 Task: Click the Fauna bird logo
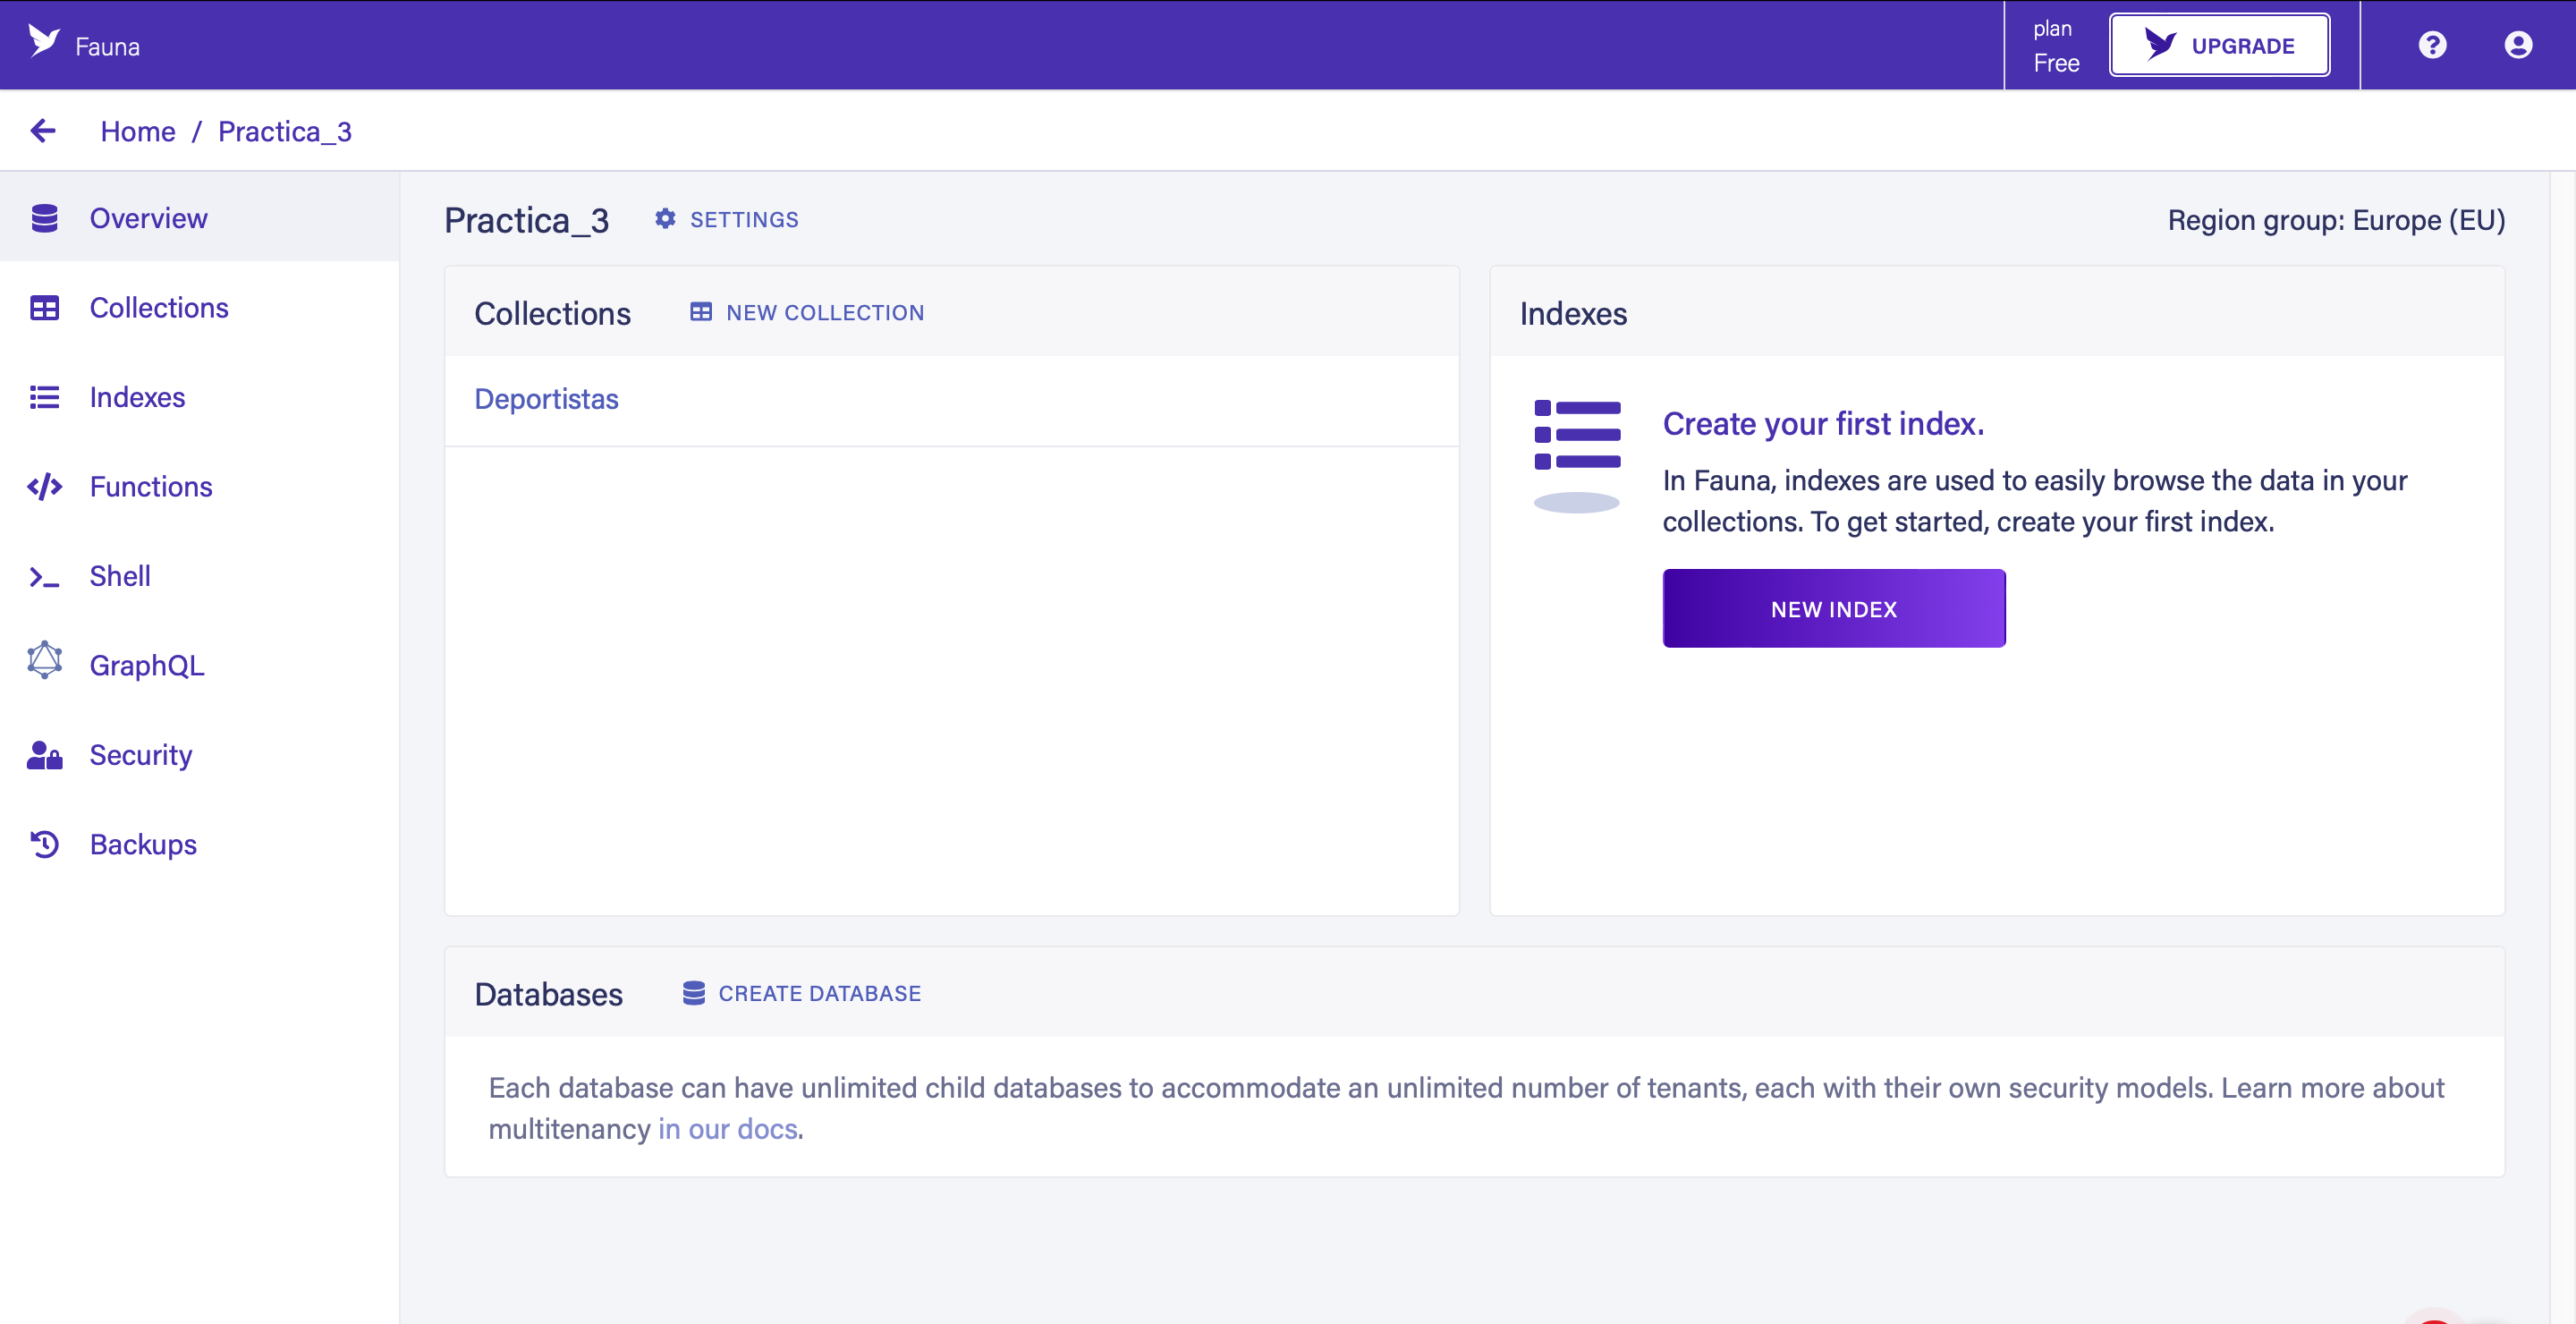[43, 42]
